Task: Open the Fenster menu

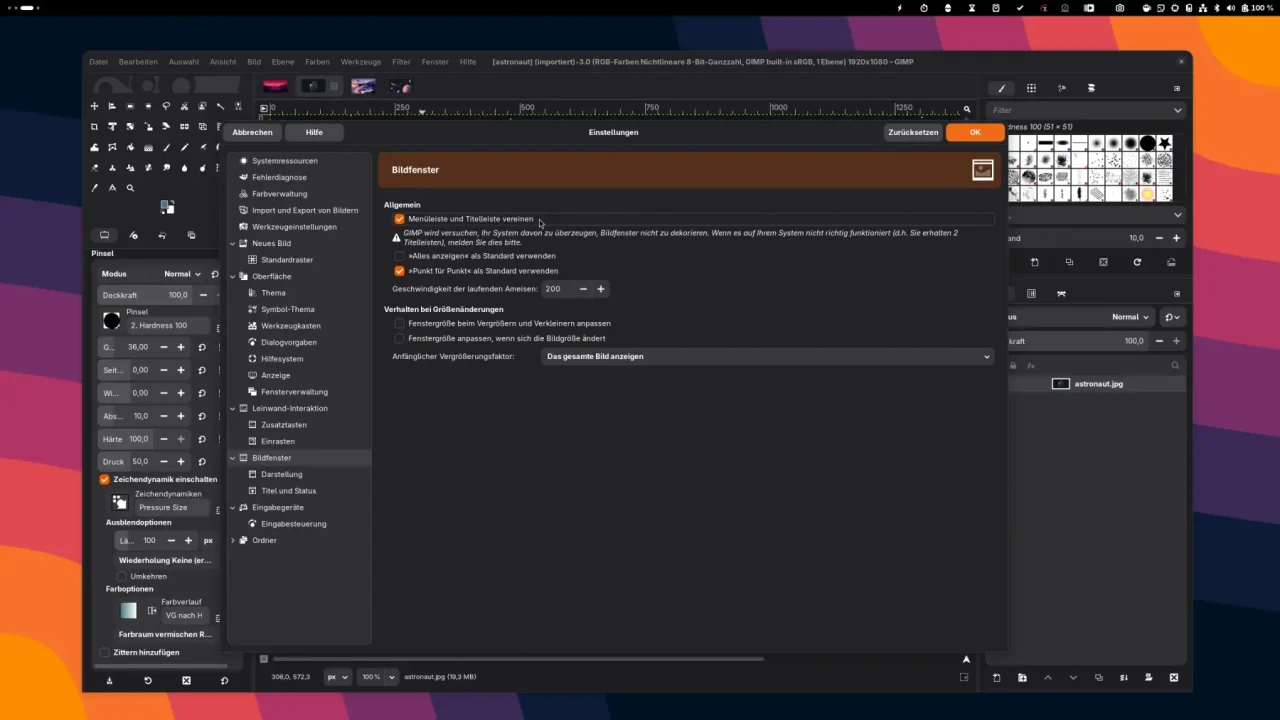Action: click(434, 61)
